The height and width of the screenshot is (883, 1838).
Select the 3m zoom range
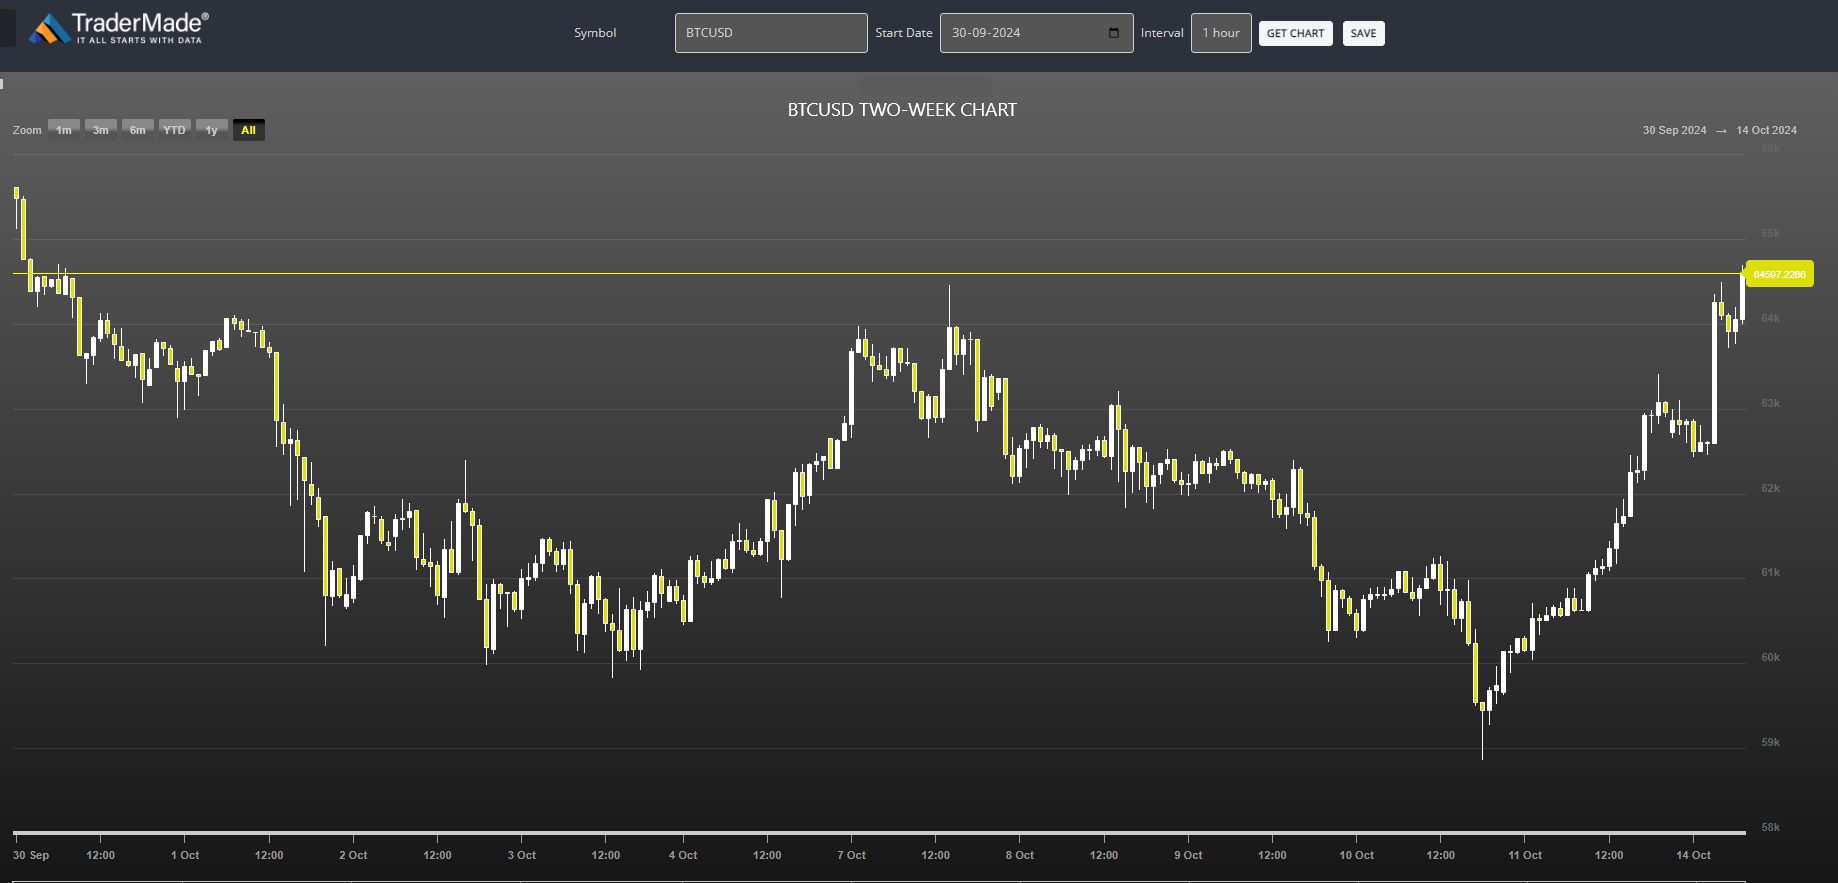(x=101, y=130)
